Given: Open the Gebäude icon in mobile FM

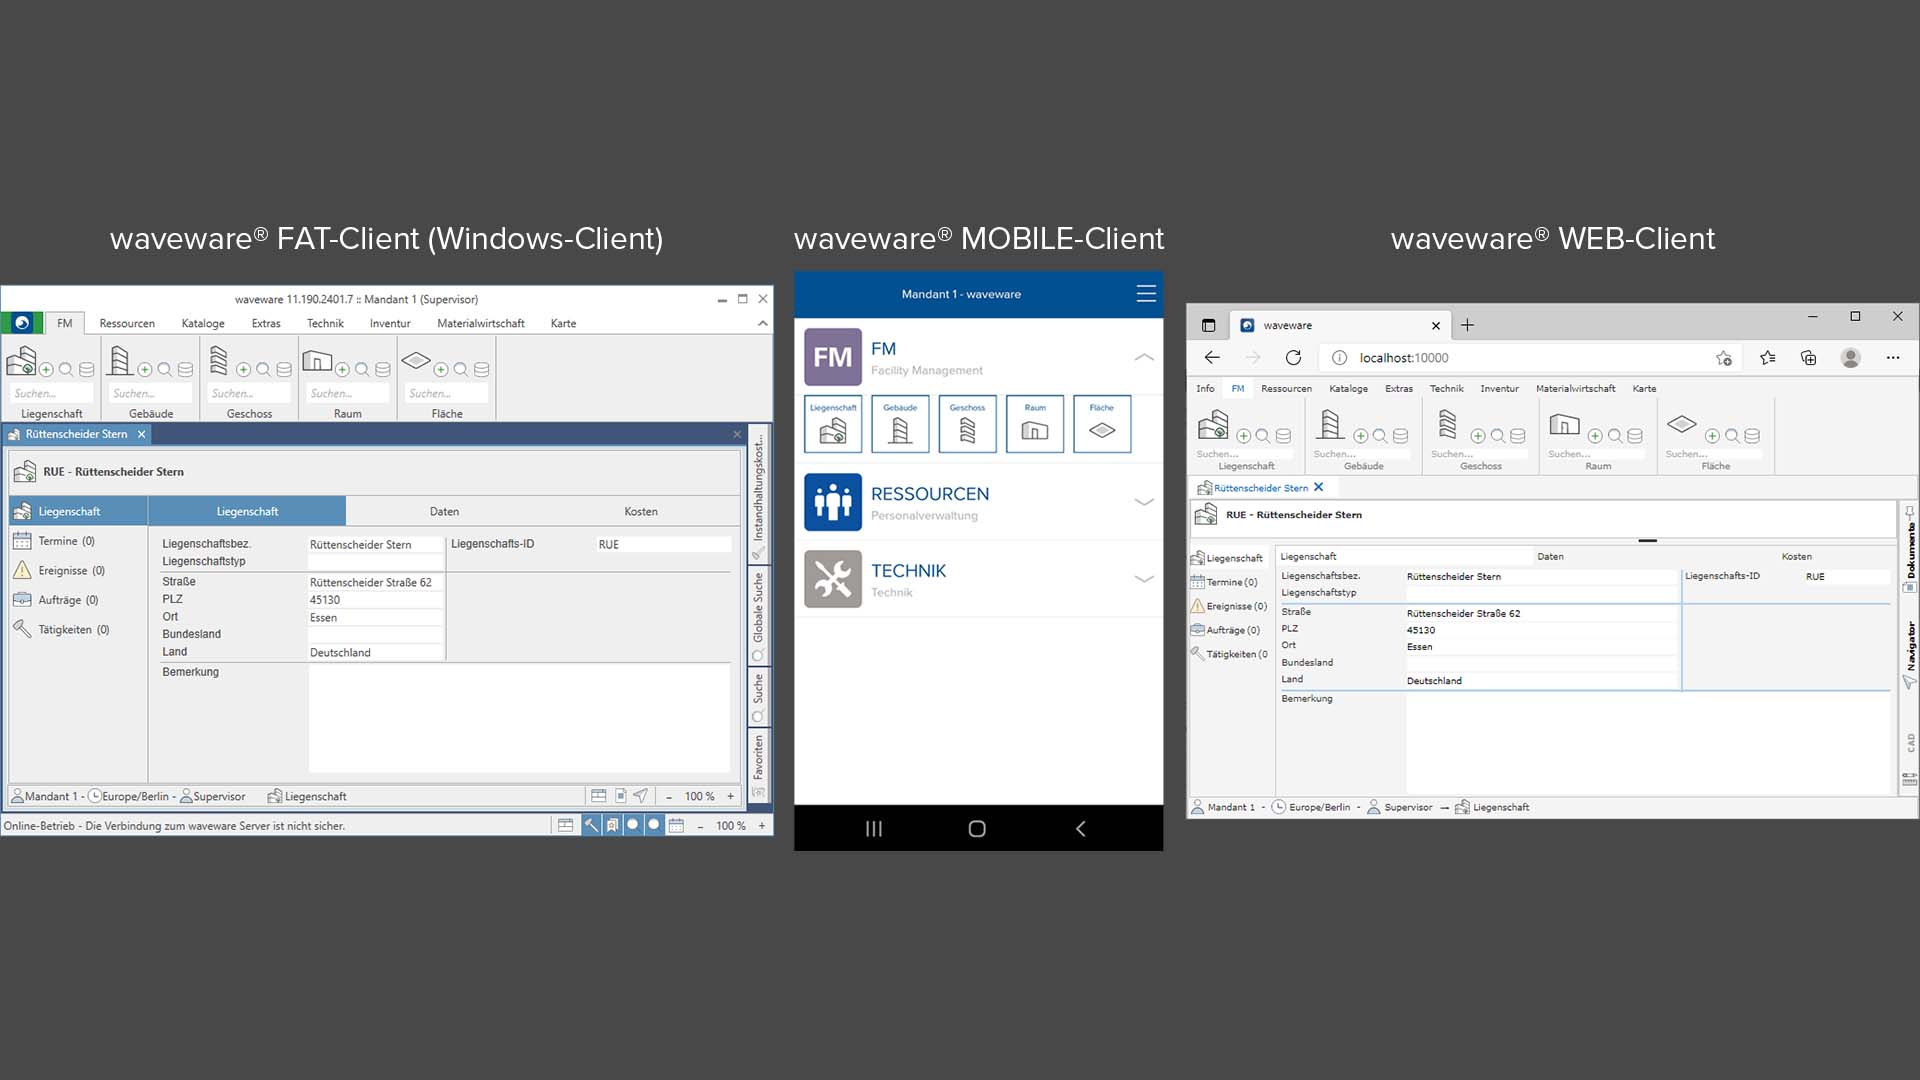Looking at the screenshot, I should pyautogui.click(x=900, y=425).
